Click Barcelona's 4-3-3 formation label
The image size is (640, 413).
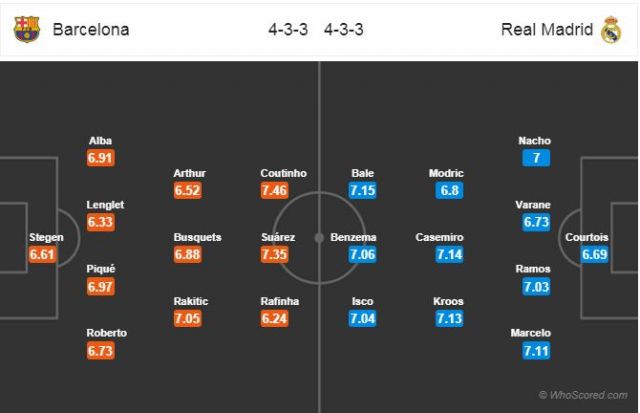point(288,29)
